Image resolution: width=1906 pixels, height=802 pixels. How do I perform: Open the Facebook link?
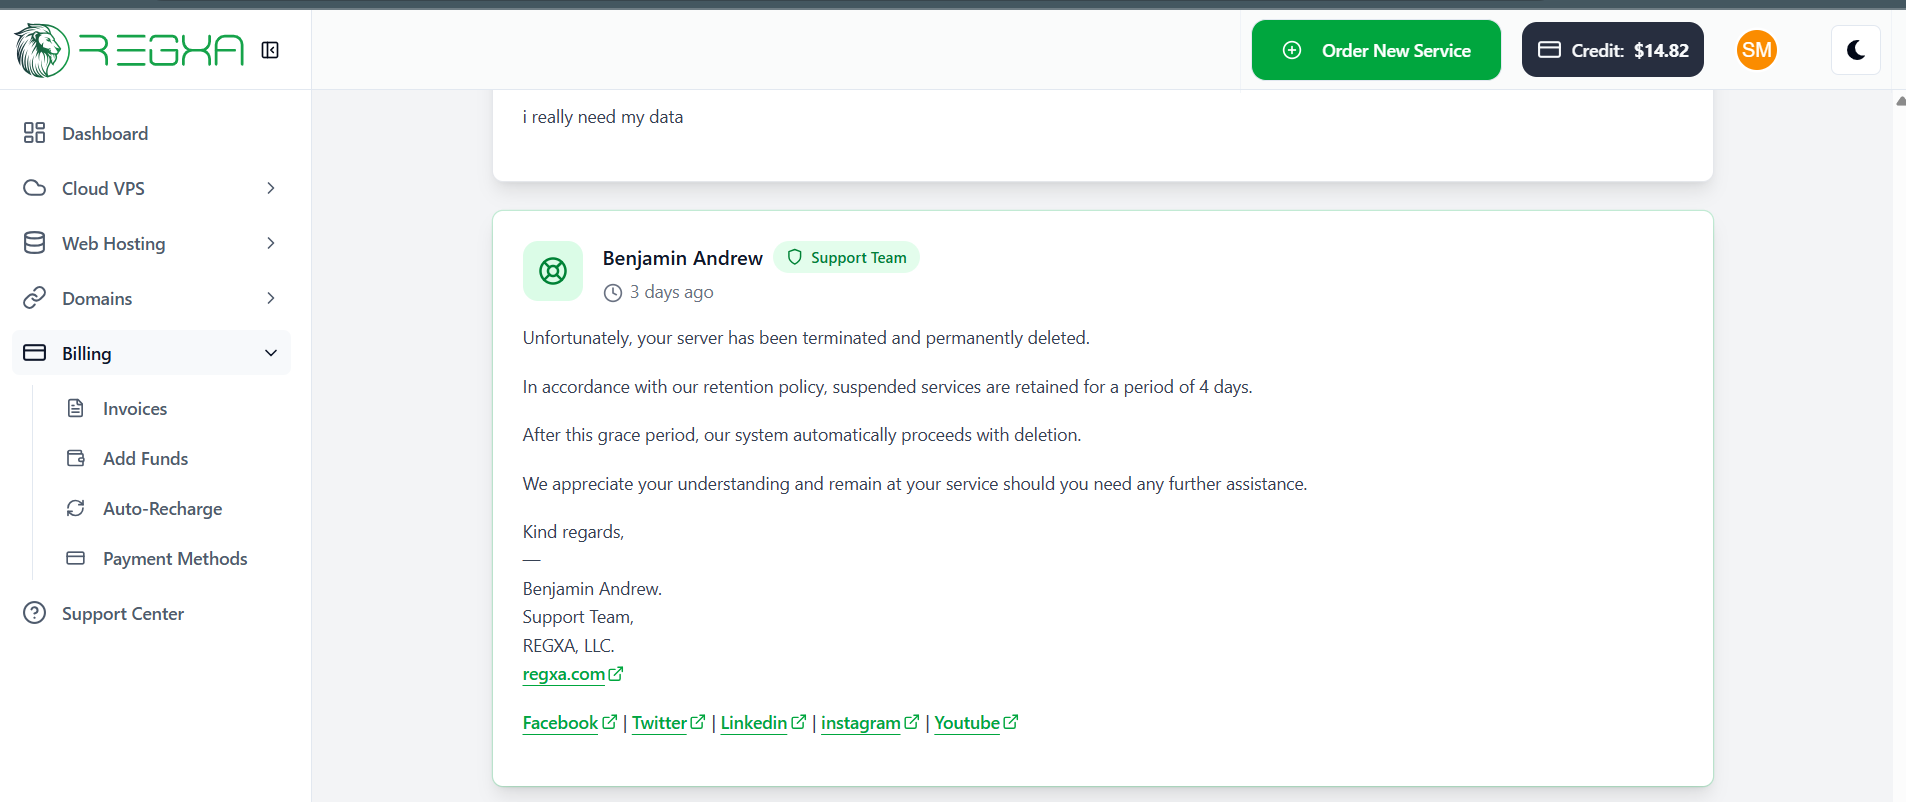[560, 722]
